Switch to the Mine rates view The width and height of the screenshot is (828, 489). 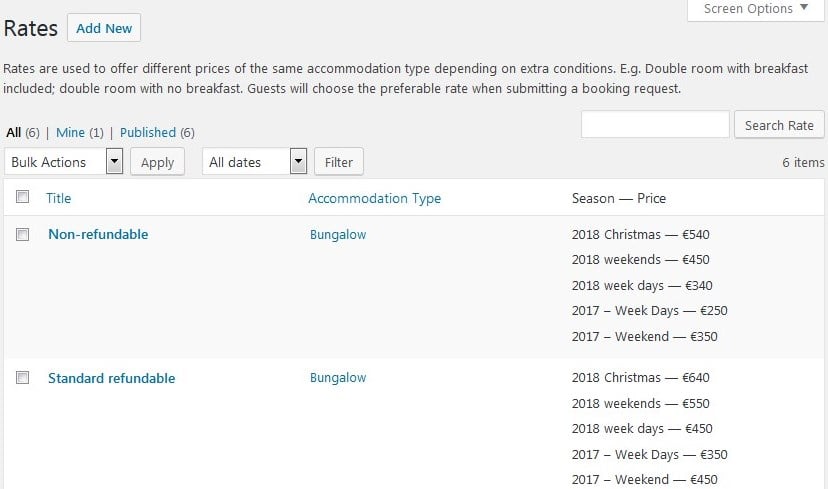click(x=70, y=132)
